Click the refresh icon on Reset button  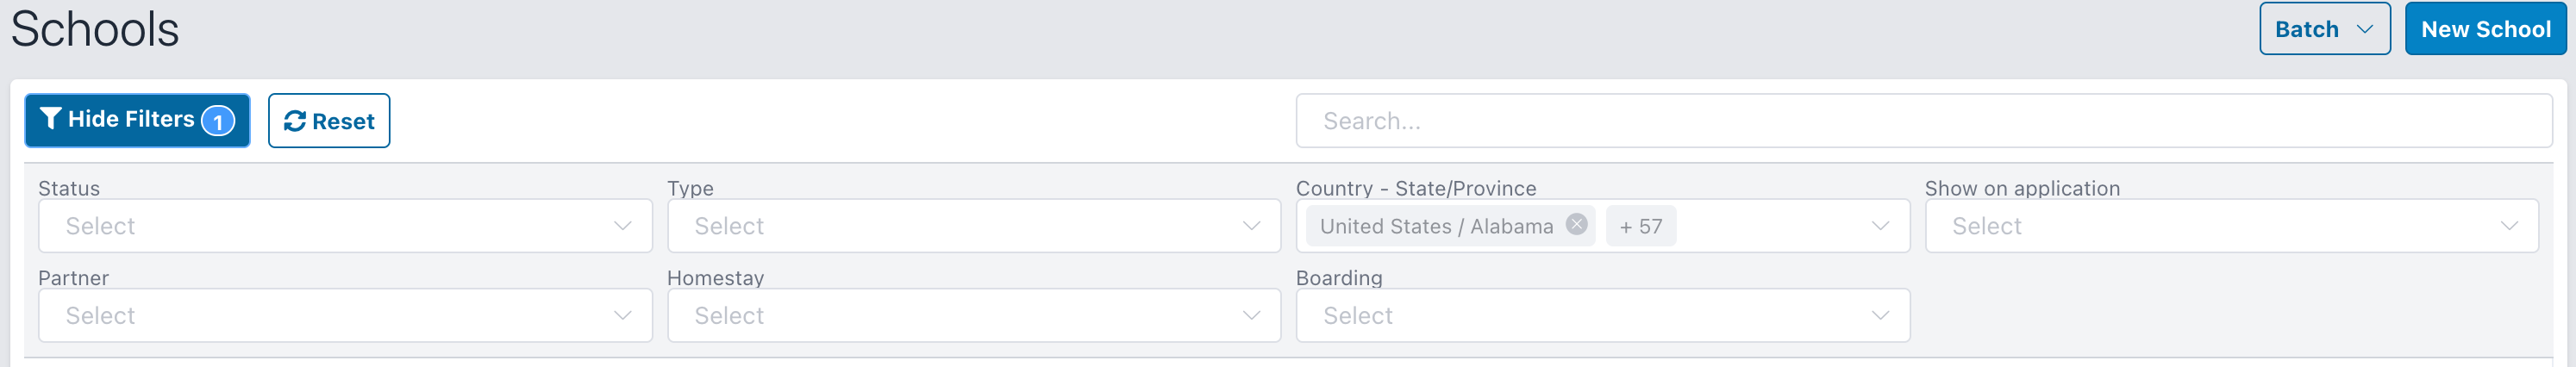(x=294, y=121)
